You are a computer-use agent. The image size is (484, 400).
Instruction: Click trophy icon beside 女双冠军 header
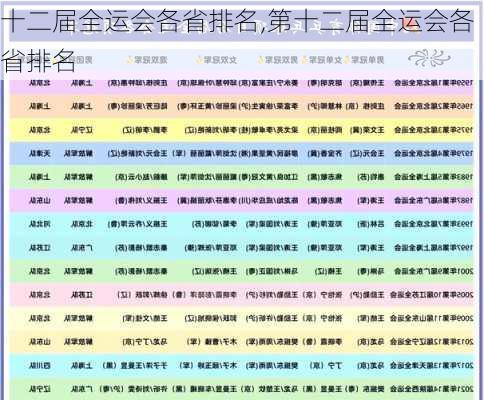199,60
